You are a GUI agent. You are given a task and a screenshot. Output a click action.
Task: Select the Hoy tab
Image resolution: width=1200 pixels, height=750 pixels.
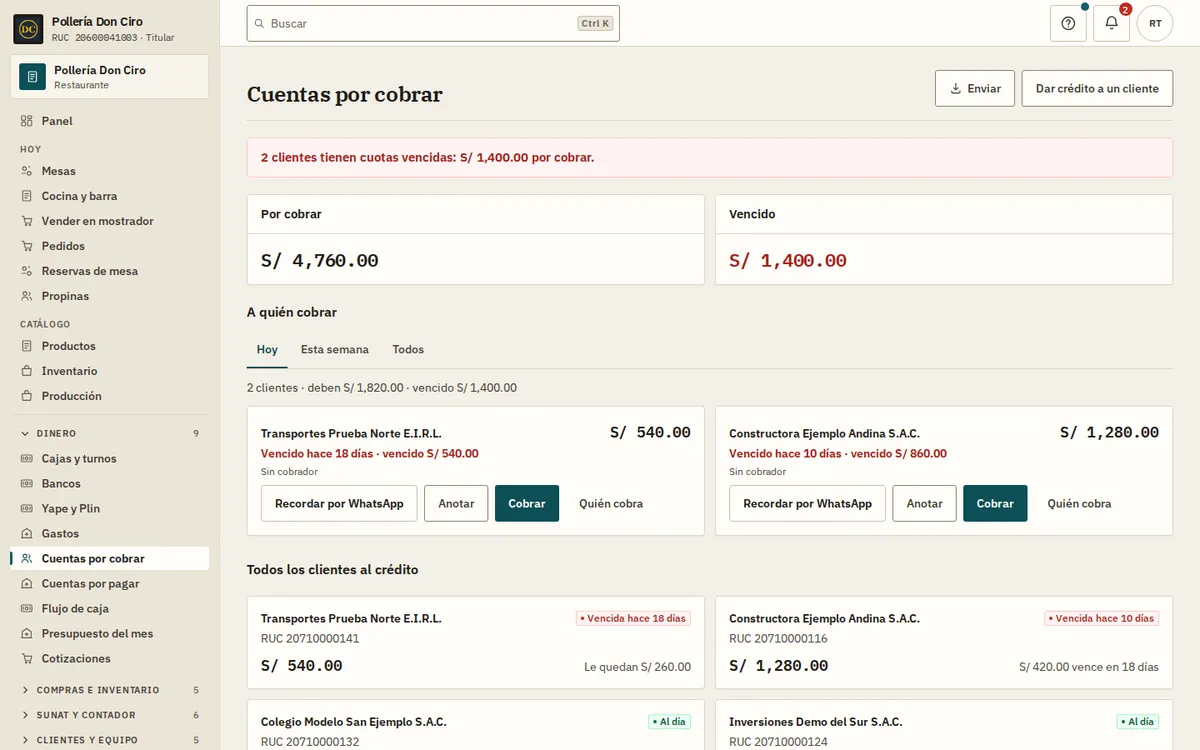coord(267,350)
